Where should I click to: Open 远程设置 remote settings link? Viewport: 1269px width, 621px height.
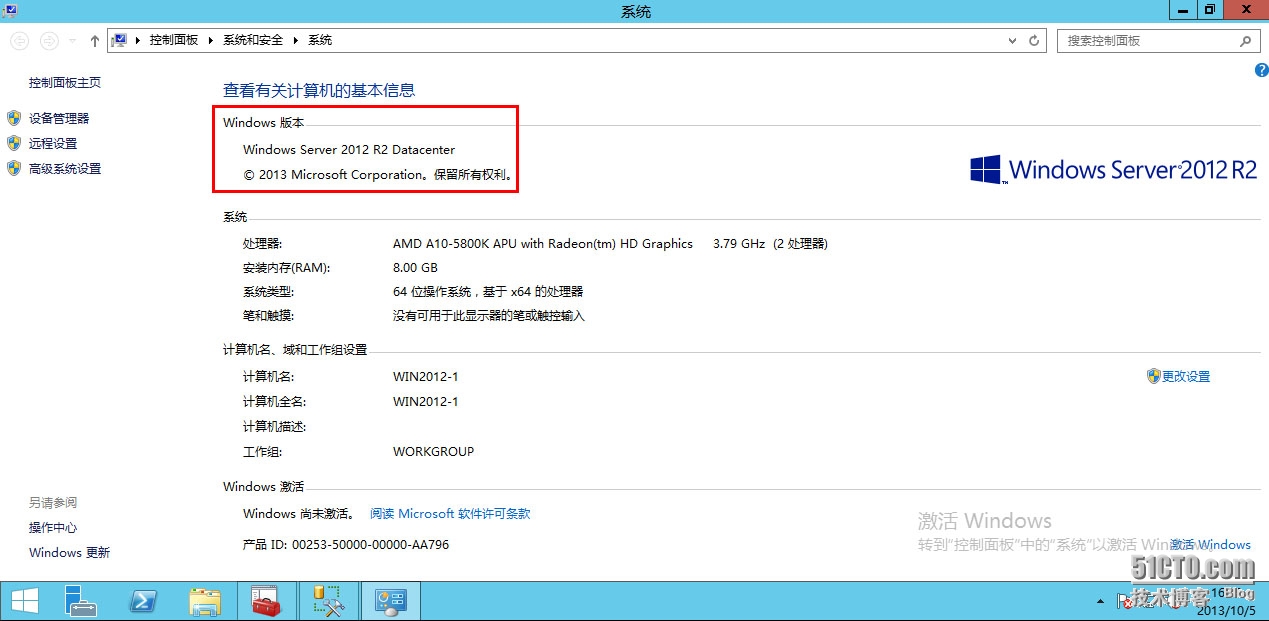click(53, 144)
